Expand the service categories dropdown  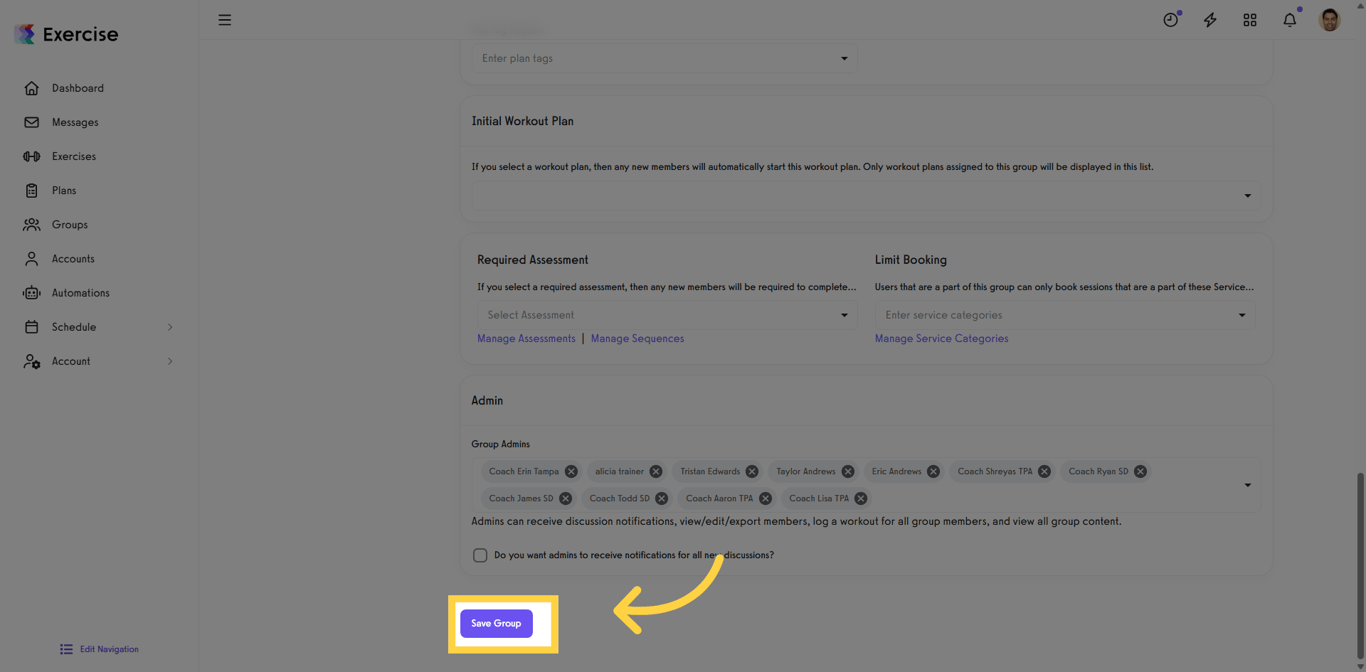[1064, 315]
